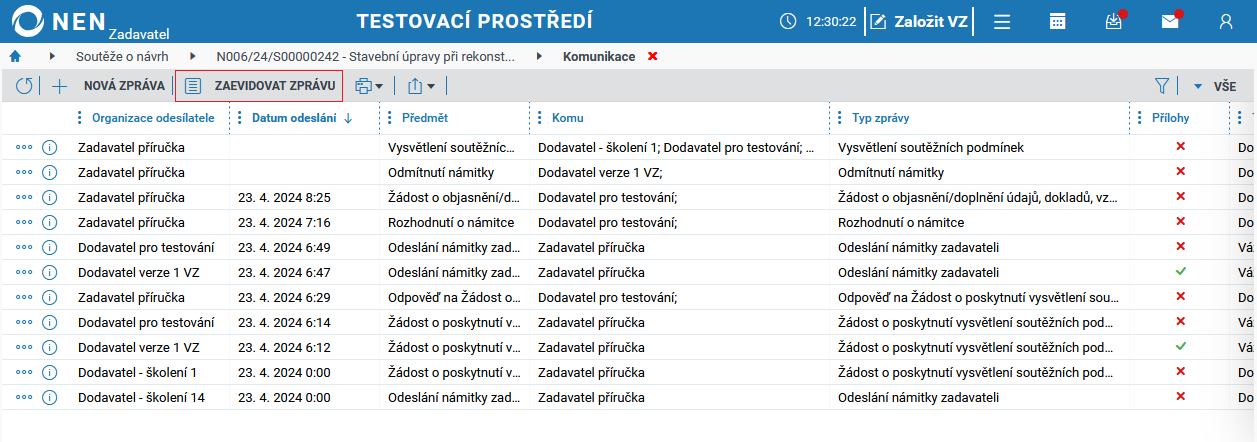
Task: Open Datum odeslání column menu dots
Action: point(240,118)
